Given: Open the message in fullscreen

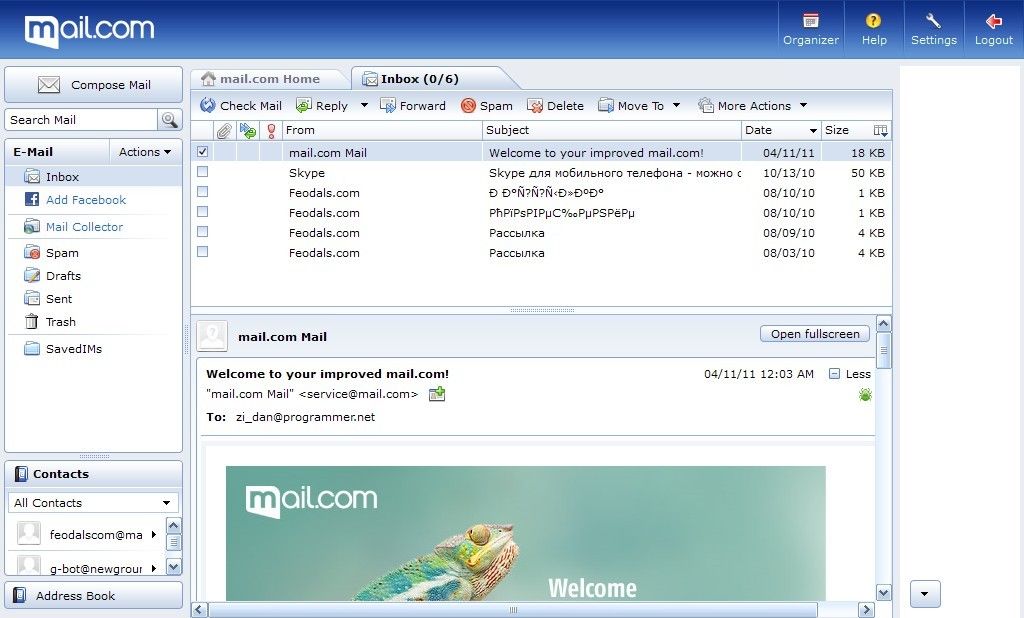Looking at the screenshot, I should [814, 334].
